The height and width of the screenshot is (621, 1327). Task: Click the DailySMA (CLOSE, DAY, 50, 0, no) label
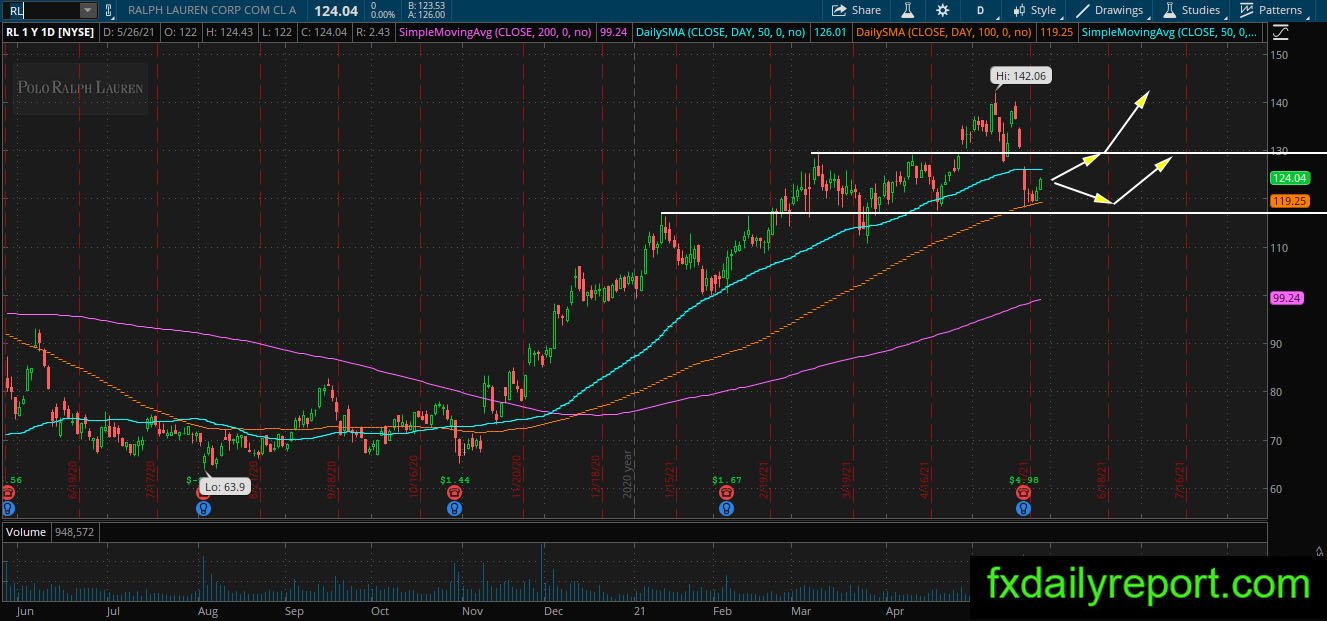pyautogui.click(x=723, y=32)
